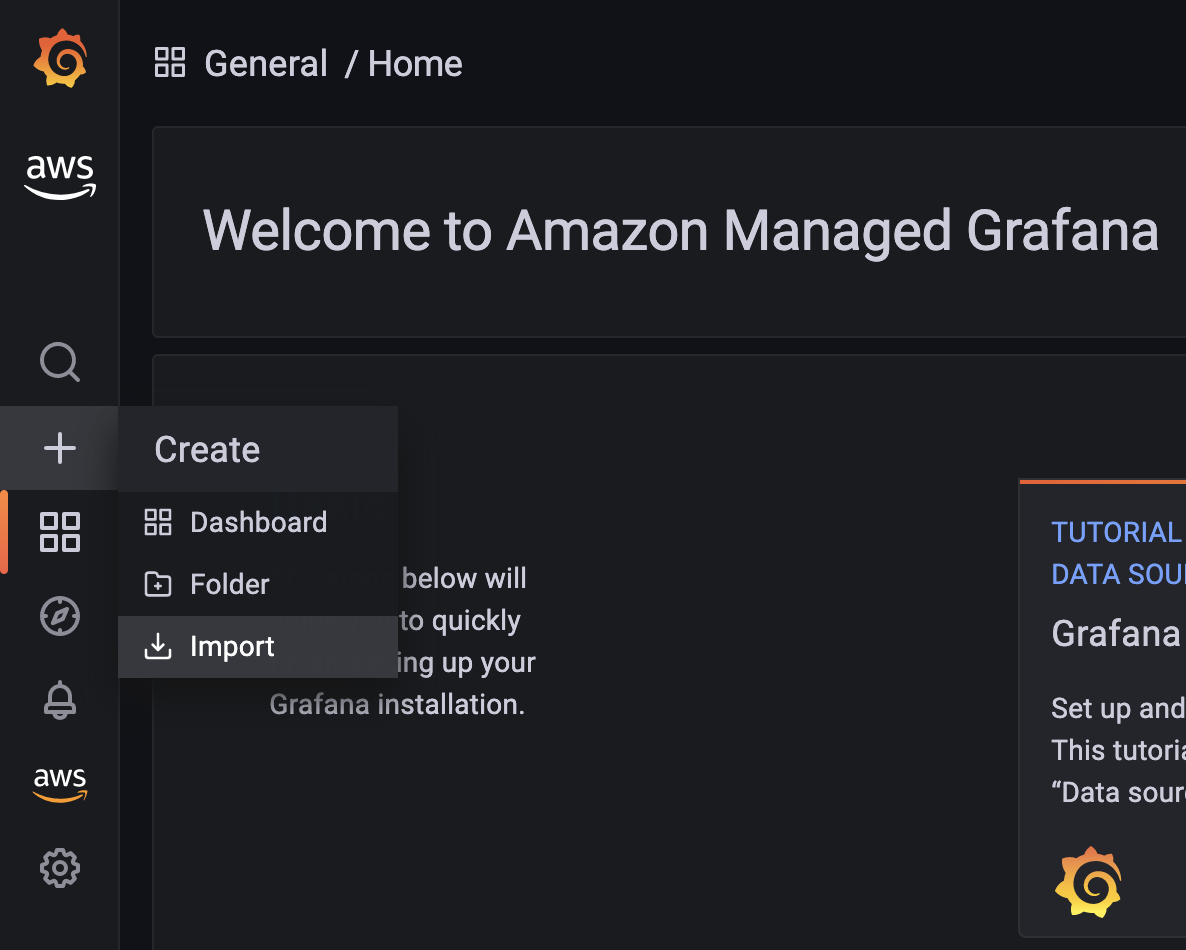The width and height of the screenshot is (1186, 950).
Task: Select Folder in the Create menu
Action: pos(258,585)
